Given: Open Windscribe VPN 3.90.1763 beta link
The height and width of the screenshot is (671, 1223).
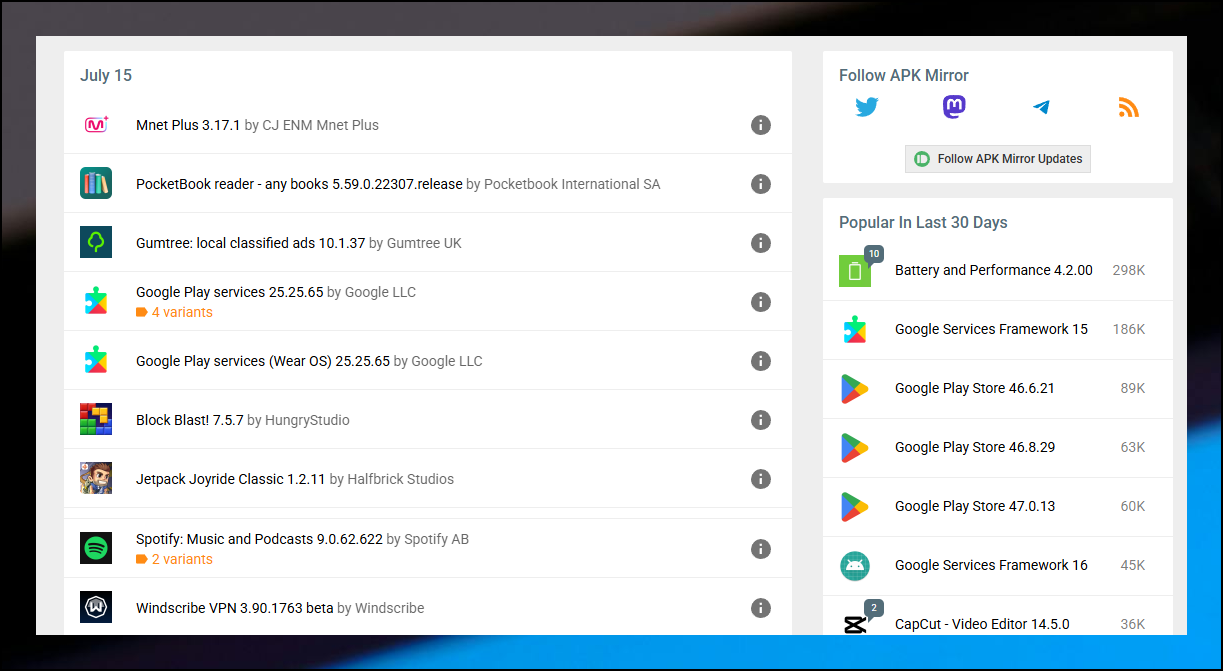Looking at the screenshot, I should click(x=234, y=608).
